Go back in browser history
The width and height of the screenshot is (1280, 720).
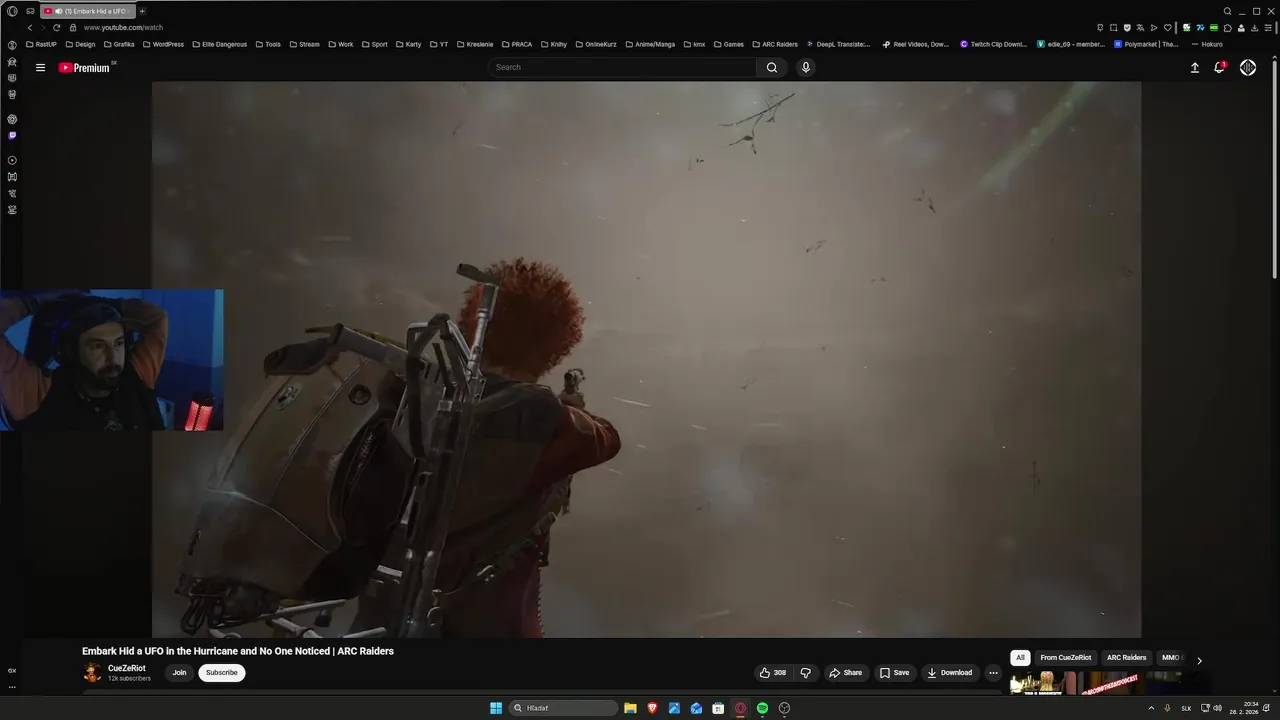coord(30,28)
